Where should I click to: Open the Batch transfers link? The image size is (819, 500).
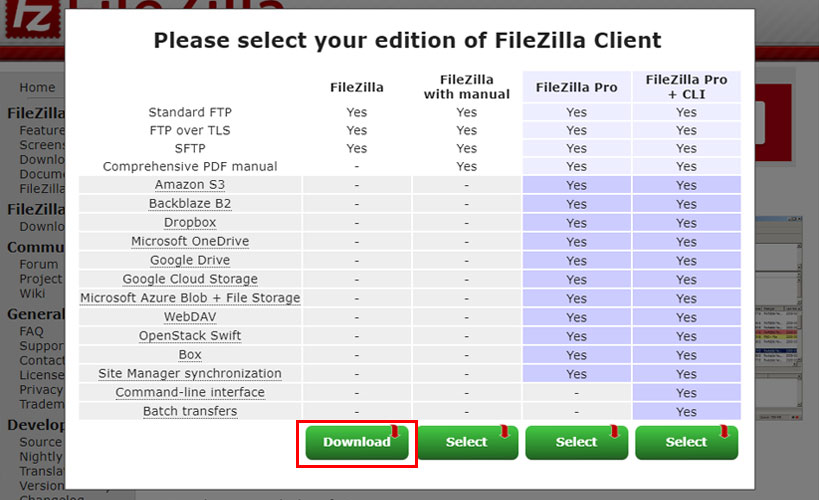click(x=190, y=411)
